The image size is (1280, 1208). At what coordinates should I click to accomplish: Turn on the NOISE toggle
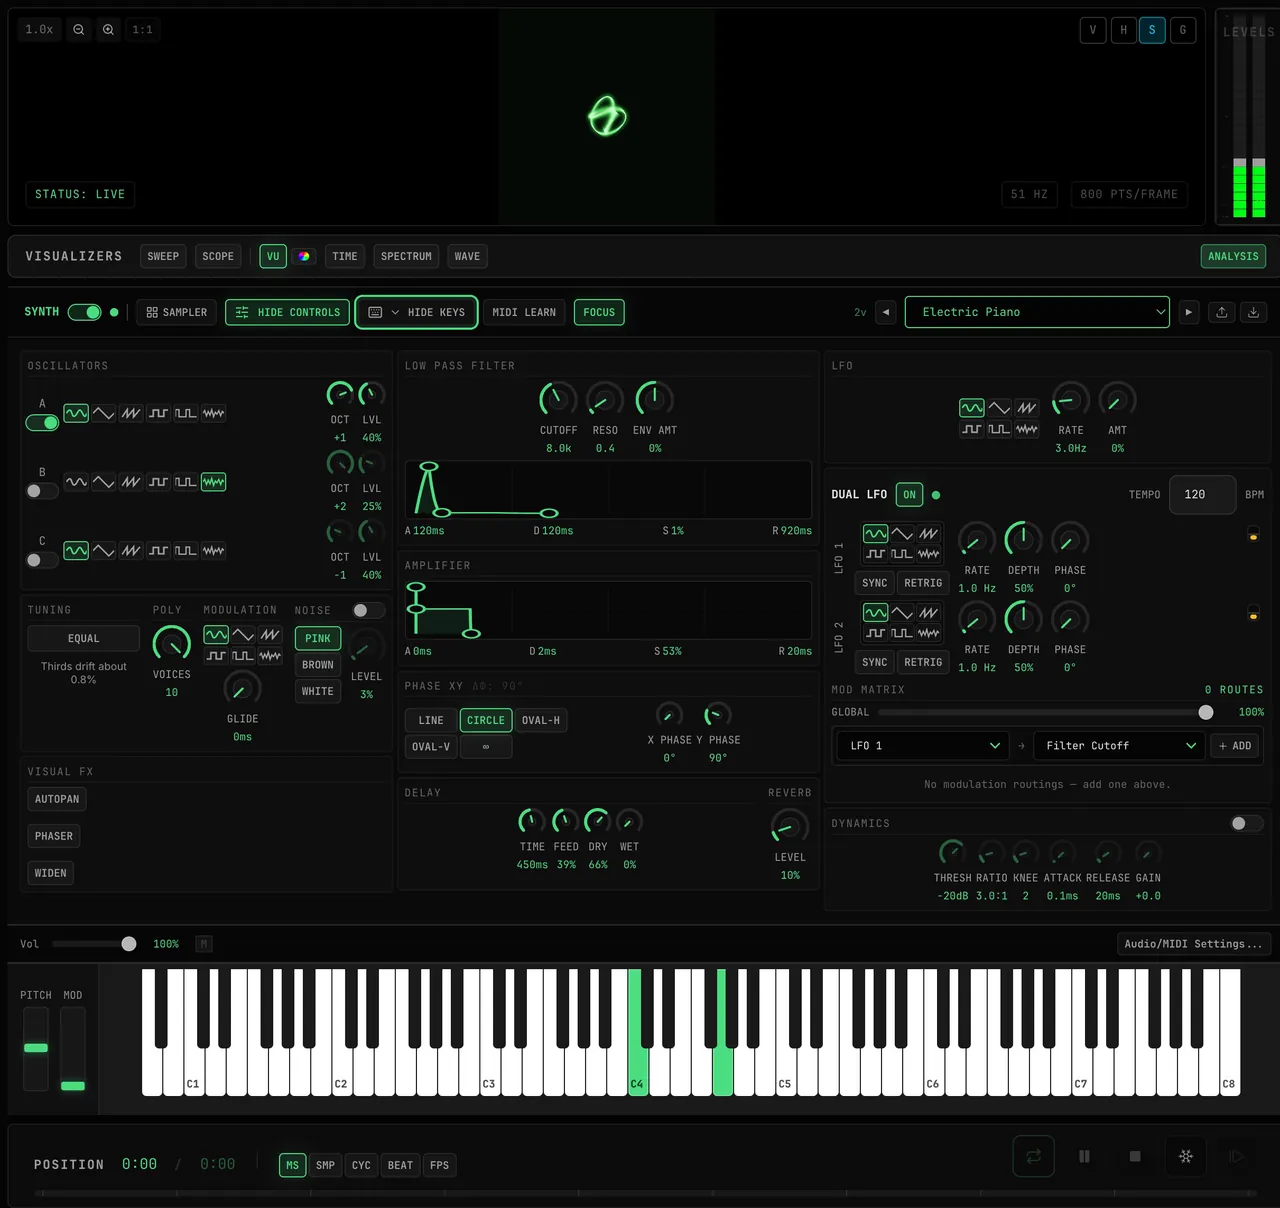[368, 610]
